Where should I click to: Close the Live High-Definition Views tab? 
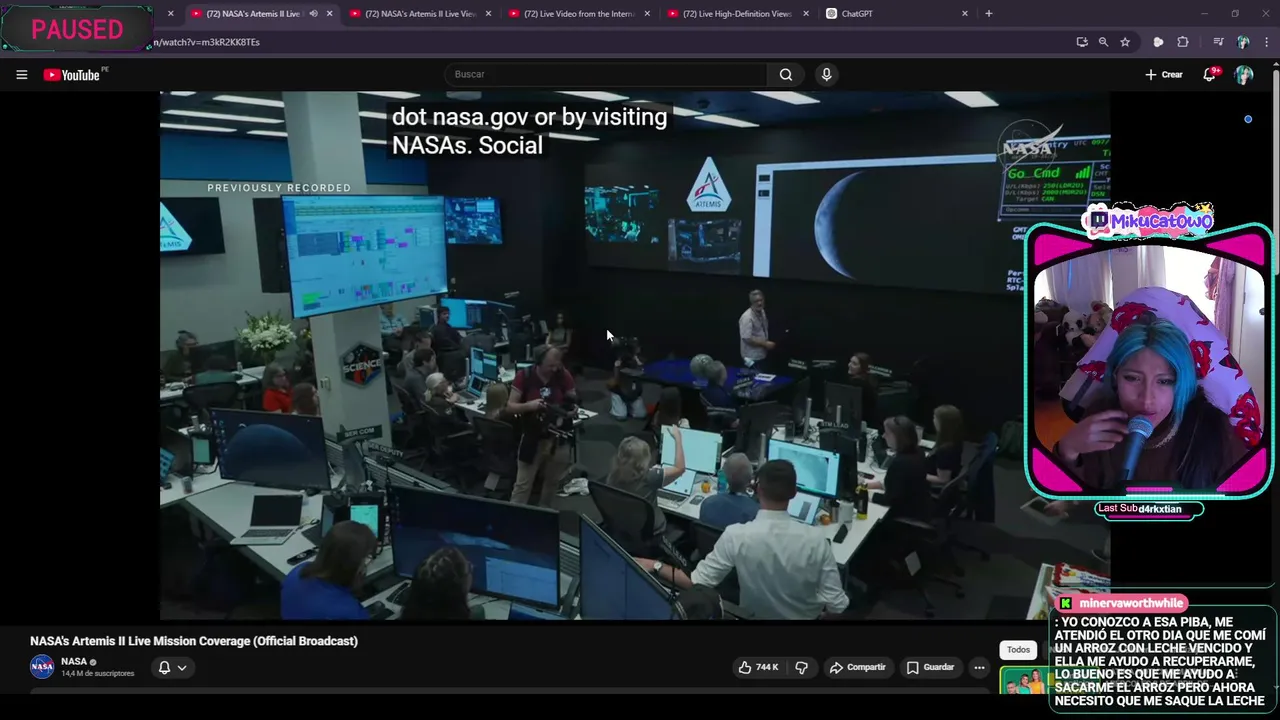[x=806, y=14]
